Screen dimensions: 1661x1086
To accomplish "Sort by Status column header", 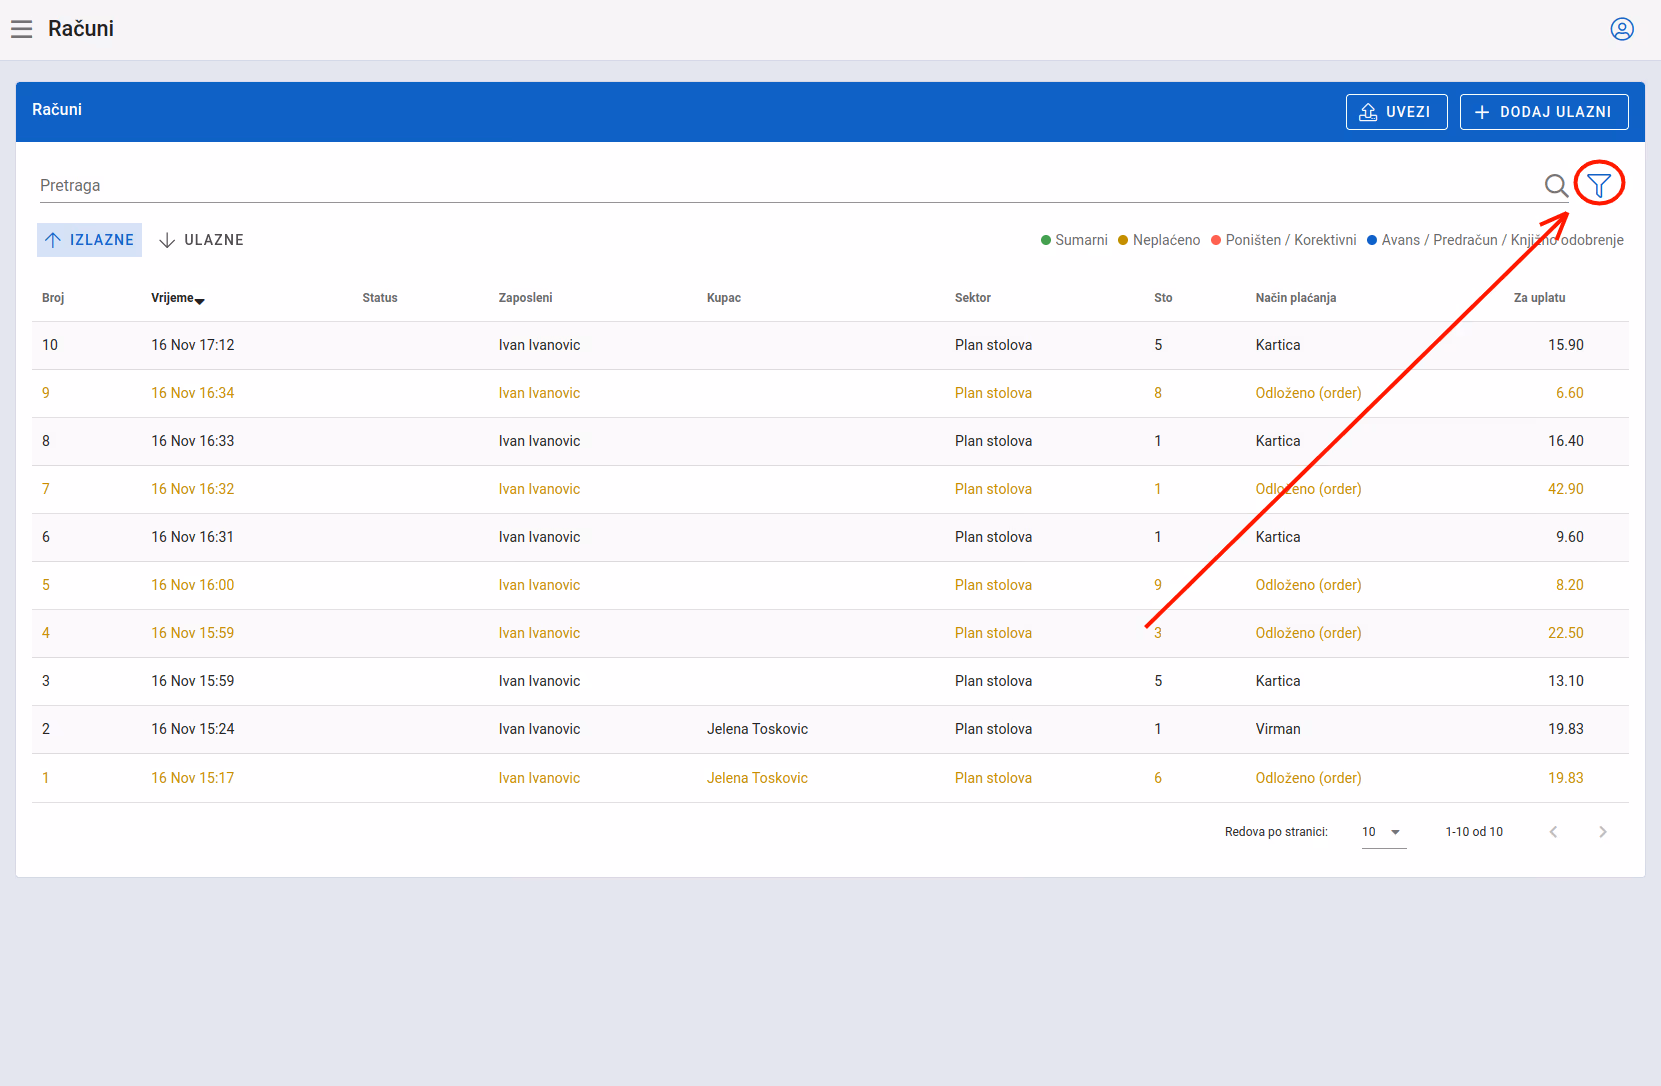I will [x=380, y=298].
